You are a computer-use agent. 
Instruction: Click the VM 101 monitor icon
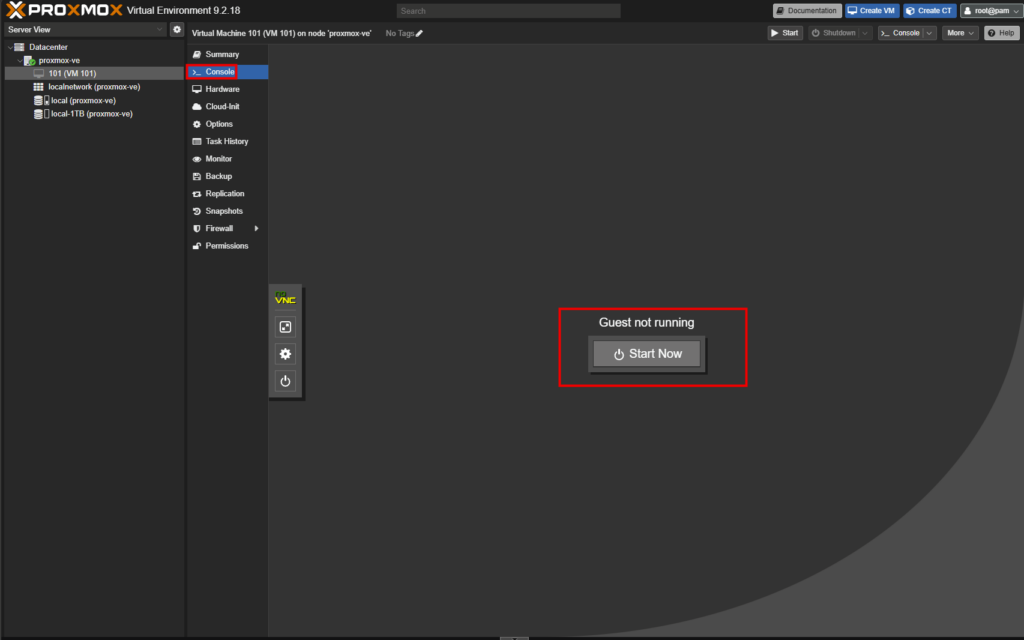click(x=39, y=73)
